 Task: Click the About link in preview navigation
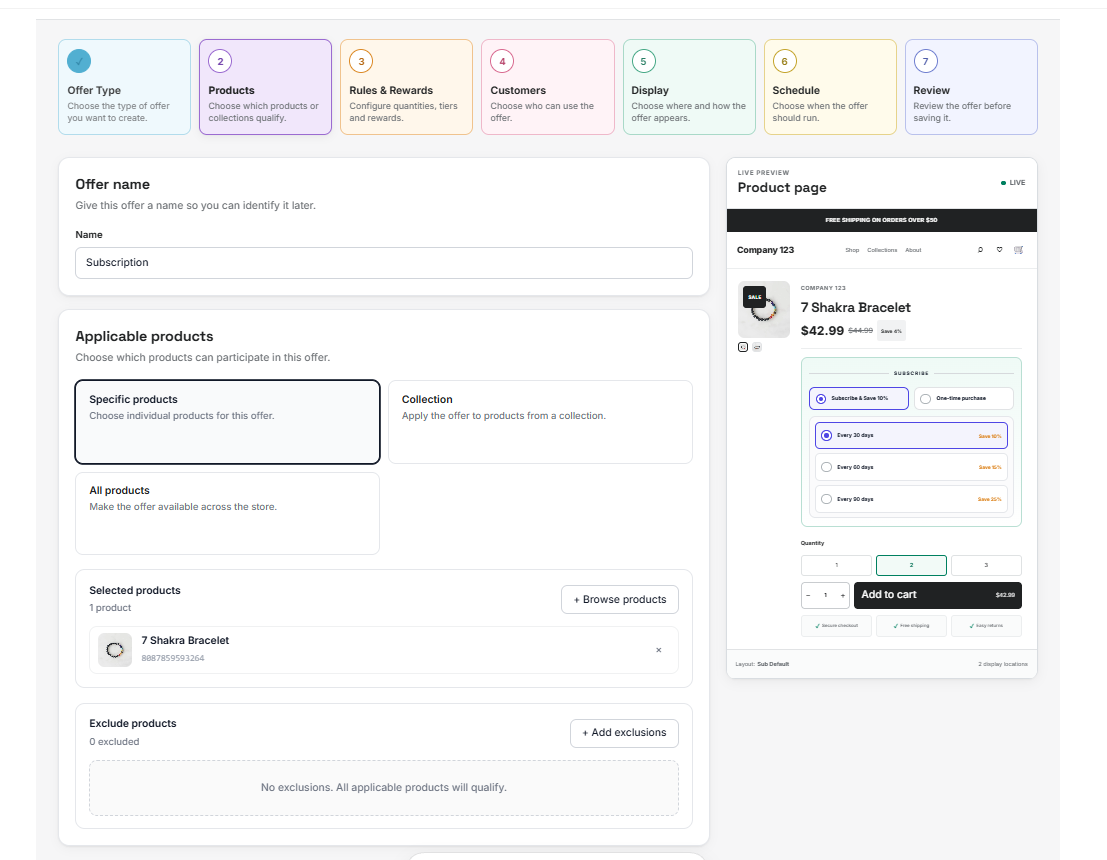(913, 250)
